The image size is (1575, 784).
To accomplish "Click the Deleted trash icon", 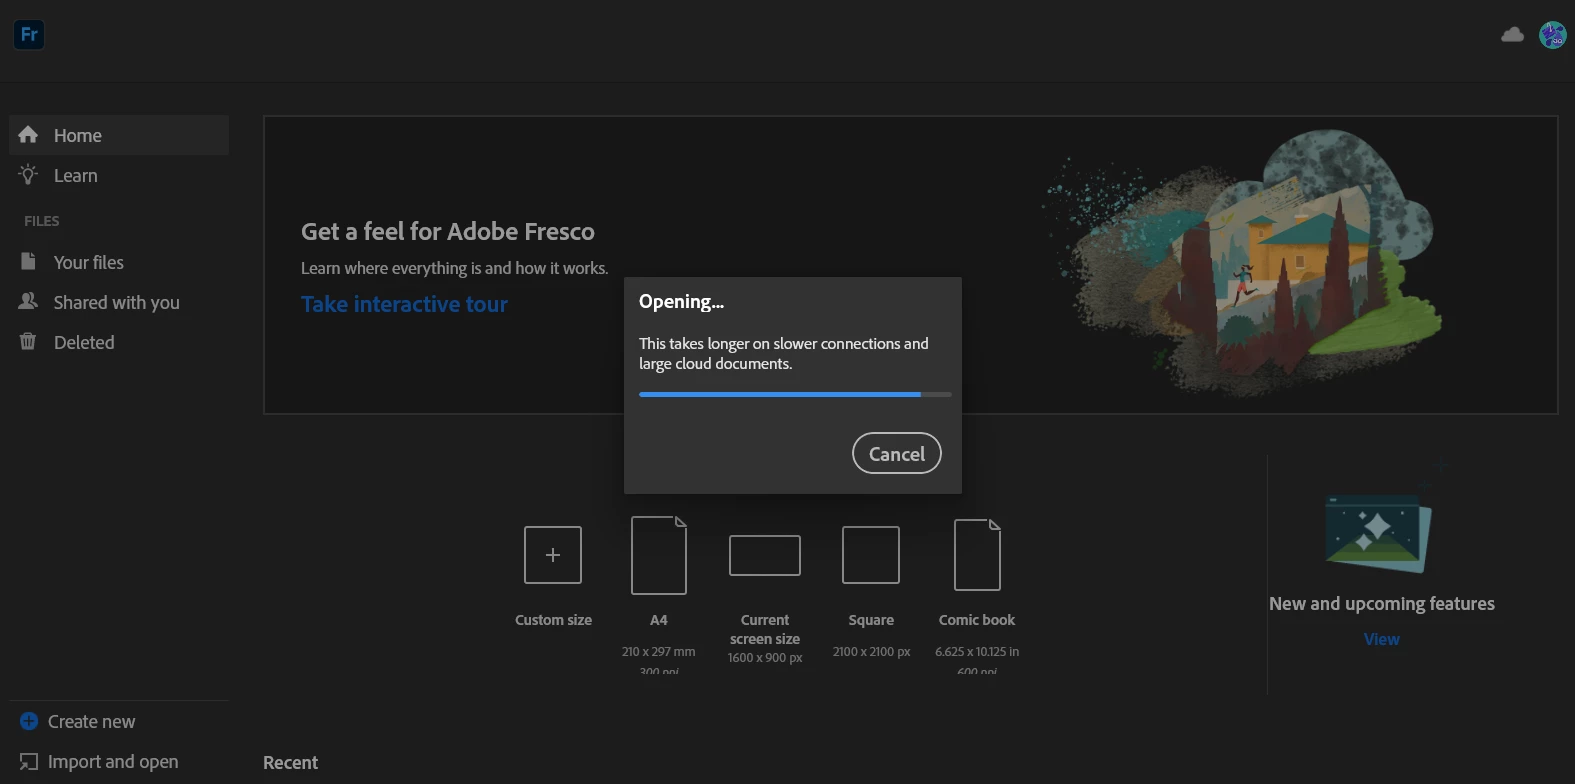I will (28, 341).
